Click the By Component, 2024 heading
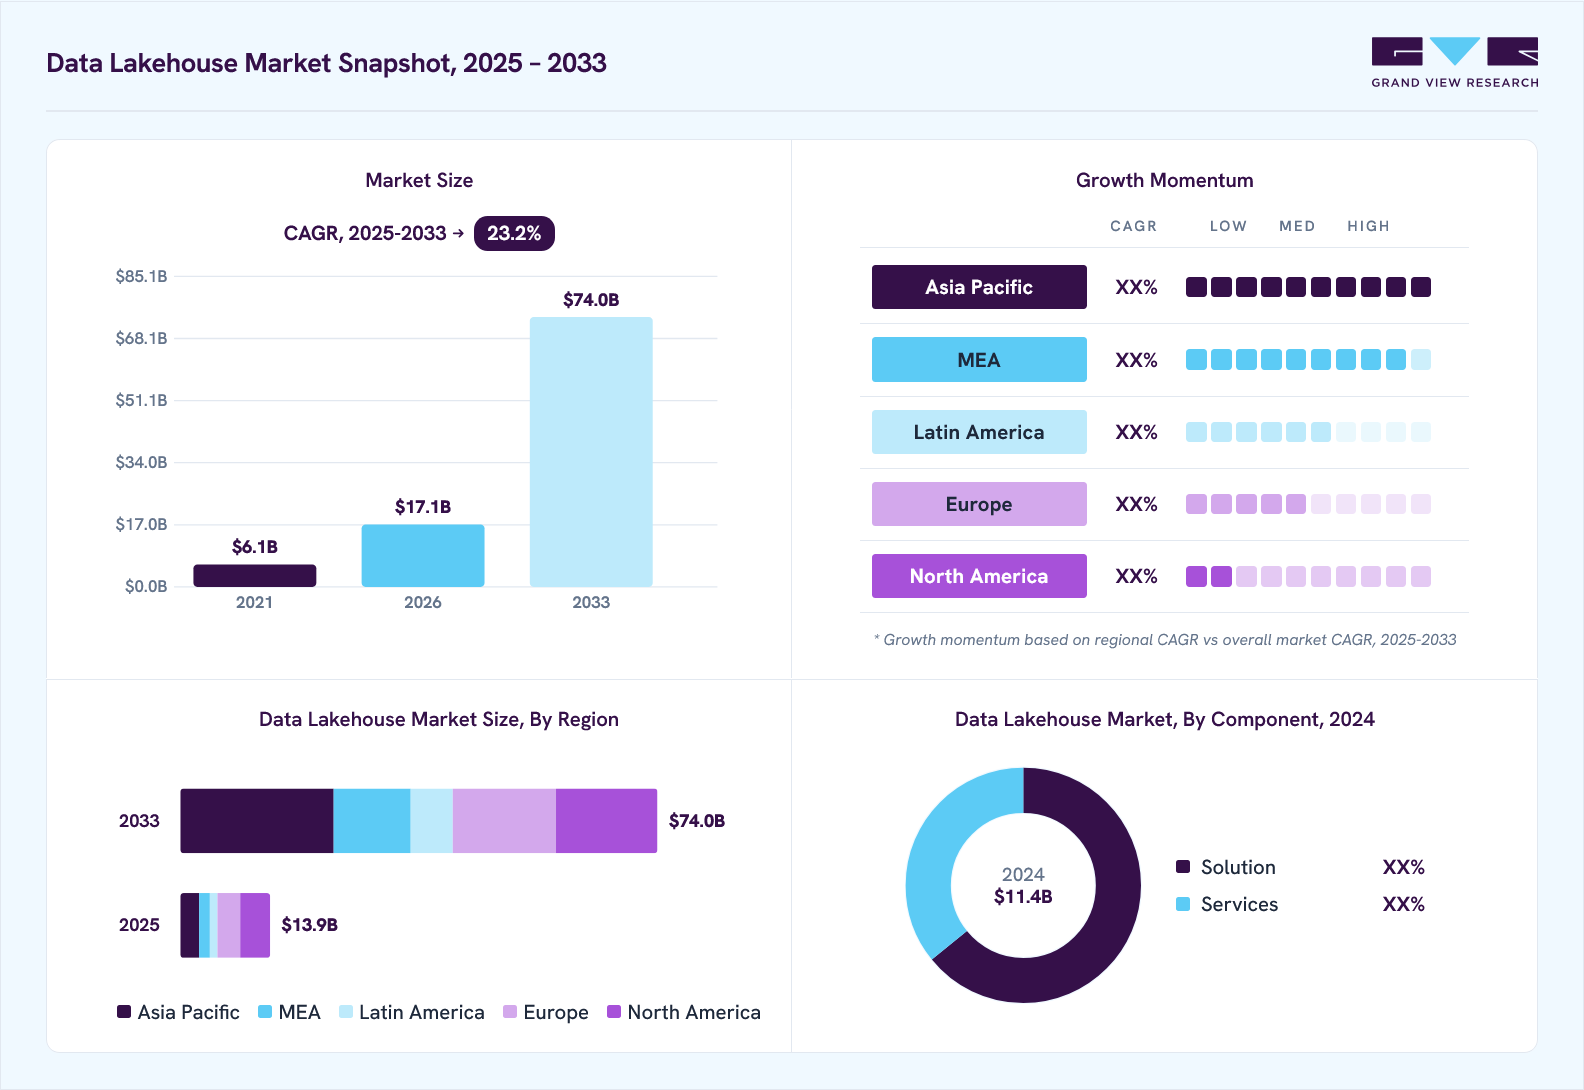Viewport: 1584px width, 1090px height. [1165, 720]
